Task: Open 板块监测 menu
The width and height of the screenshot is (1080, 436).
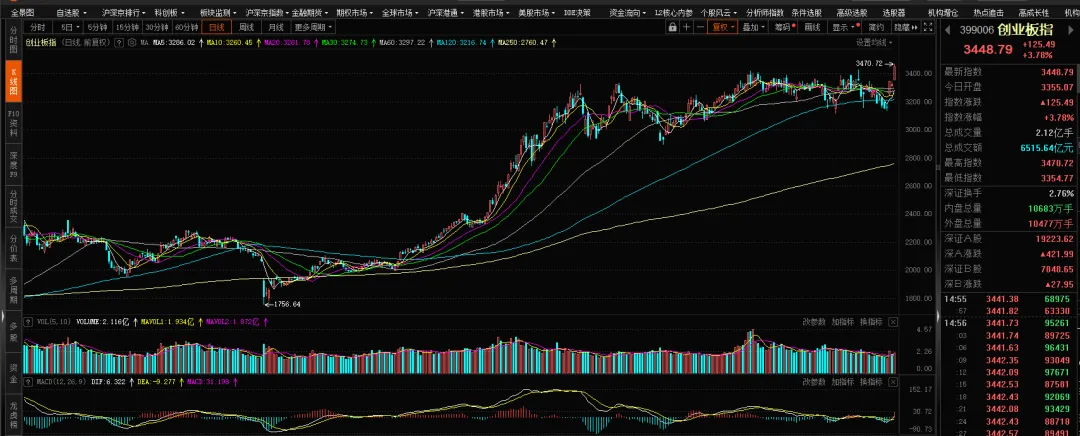Action: click(218, 12)
